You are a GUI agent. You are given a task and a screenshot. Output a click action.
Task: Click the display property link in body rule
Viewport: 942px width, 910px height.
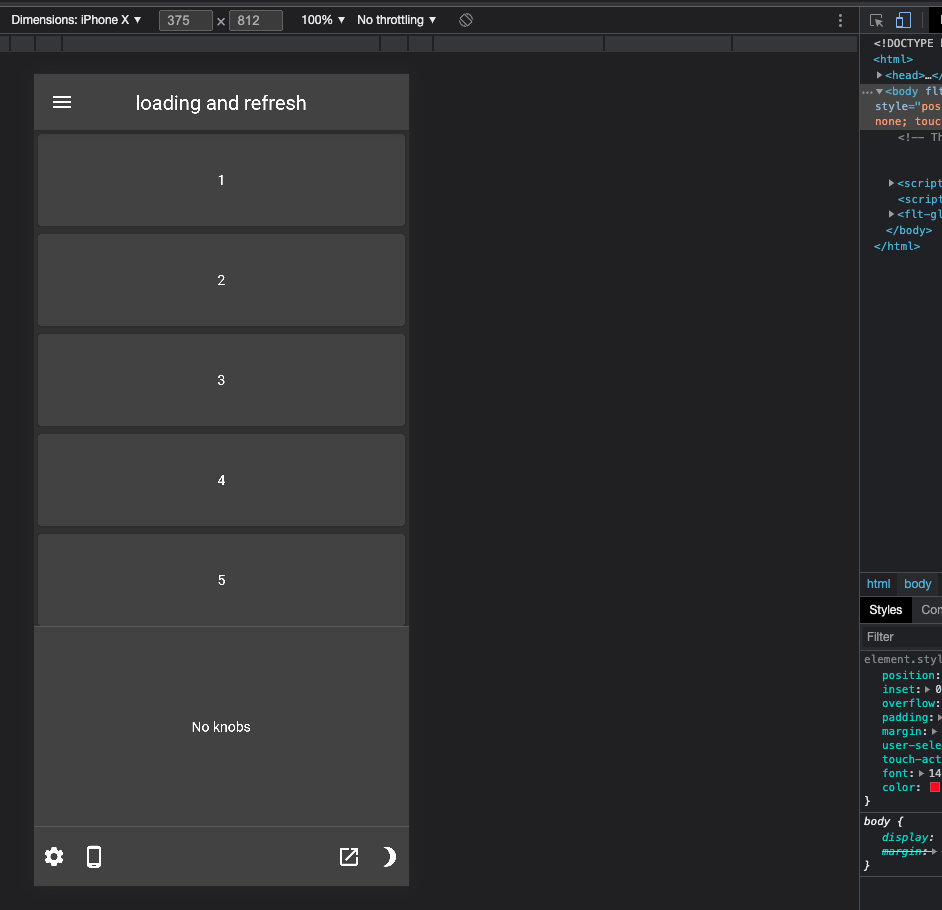pyautogui.click(x=906, y=837)
